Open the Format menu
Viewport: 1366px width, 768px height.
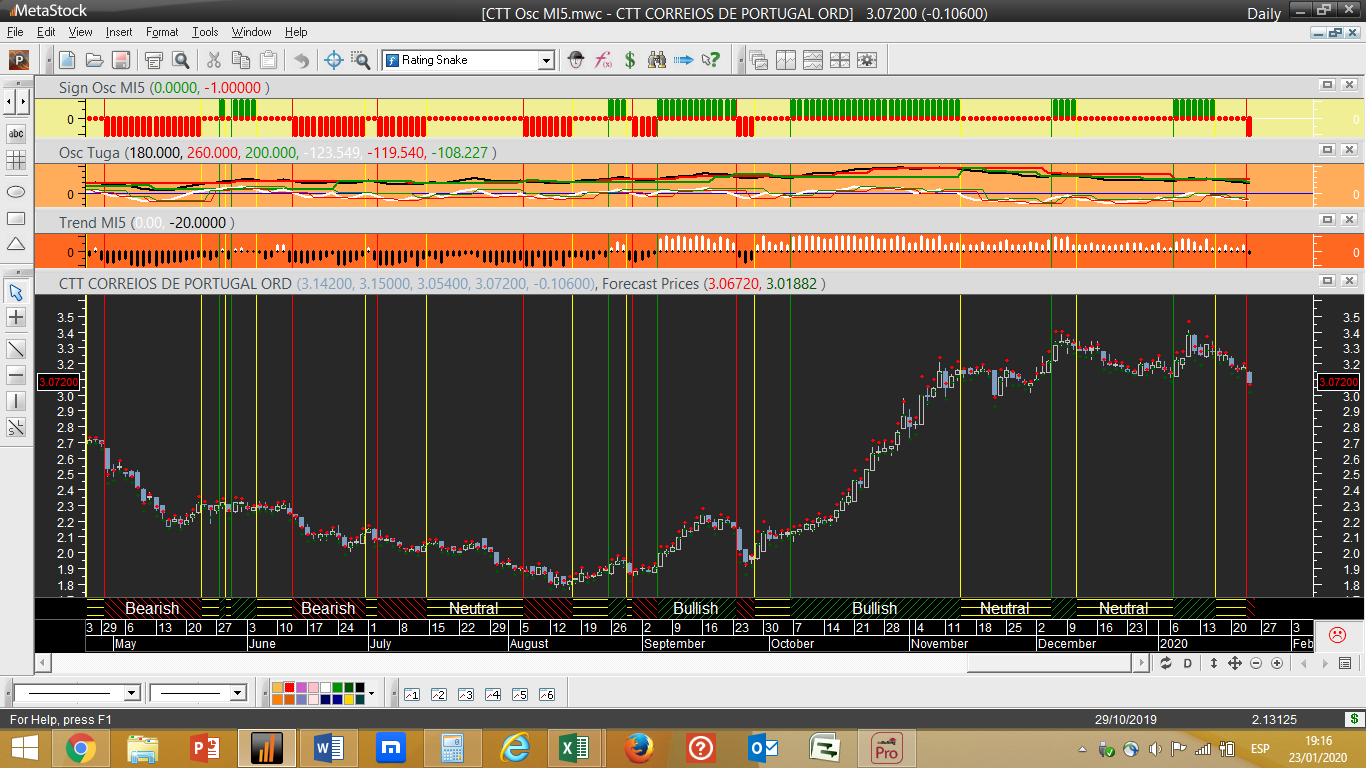(162, 32)
